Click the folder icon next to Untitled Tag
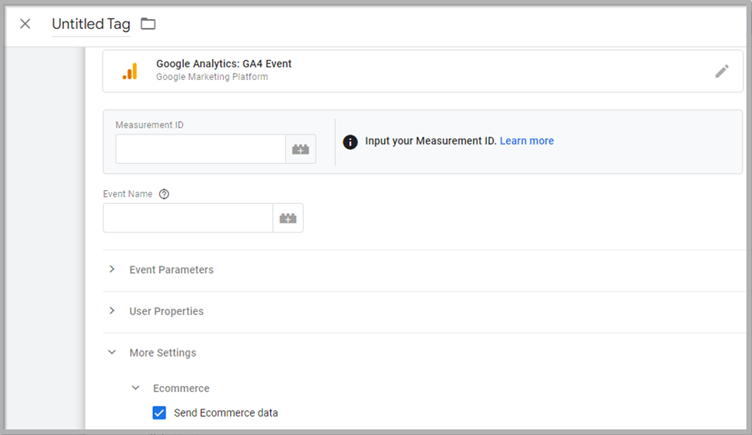The width and height of the screenshot is (752, 435). pyautogui.click(x=148, y=24)
